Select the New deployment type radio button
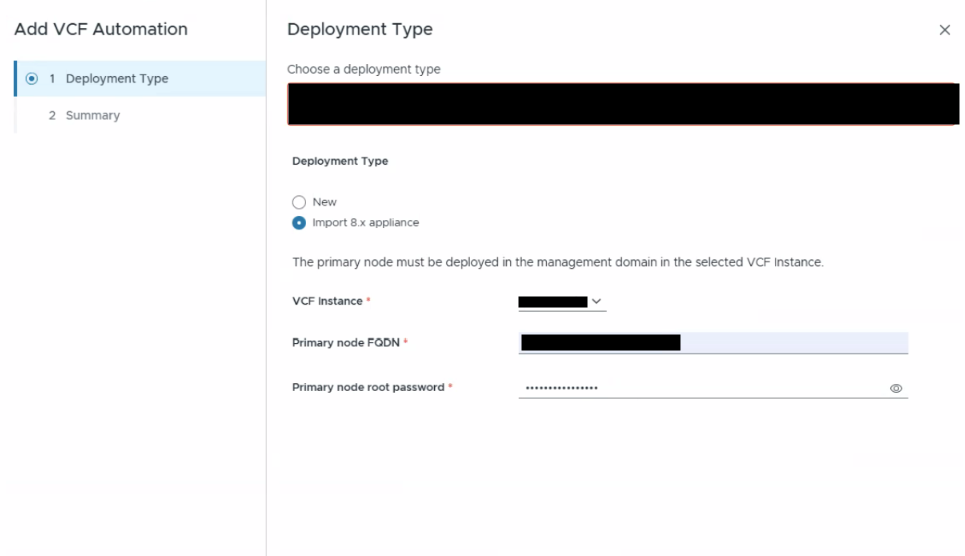Viewport: 965px width, 556px height. tap(299, 202)
